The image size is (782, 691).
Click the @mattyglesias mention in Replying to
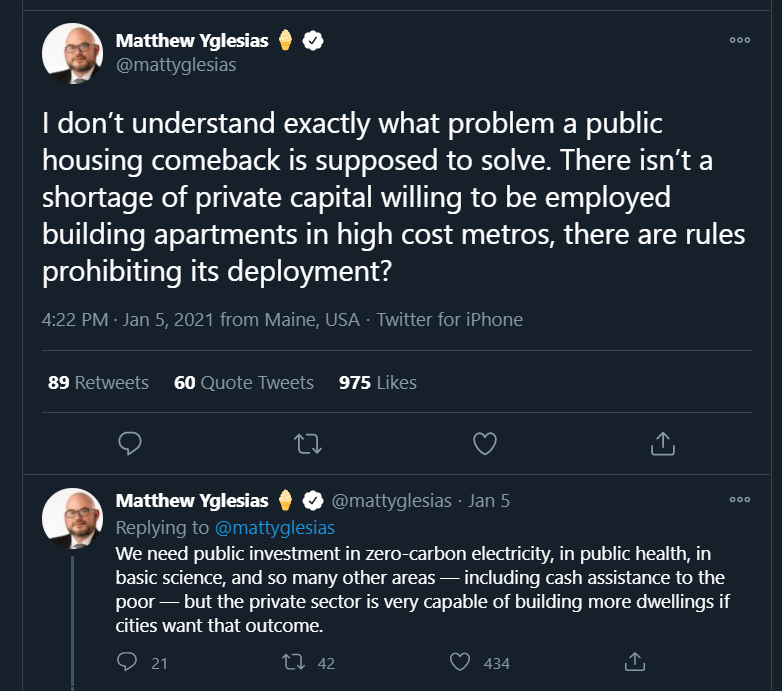[274, 527]
